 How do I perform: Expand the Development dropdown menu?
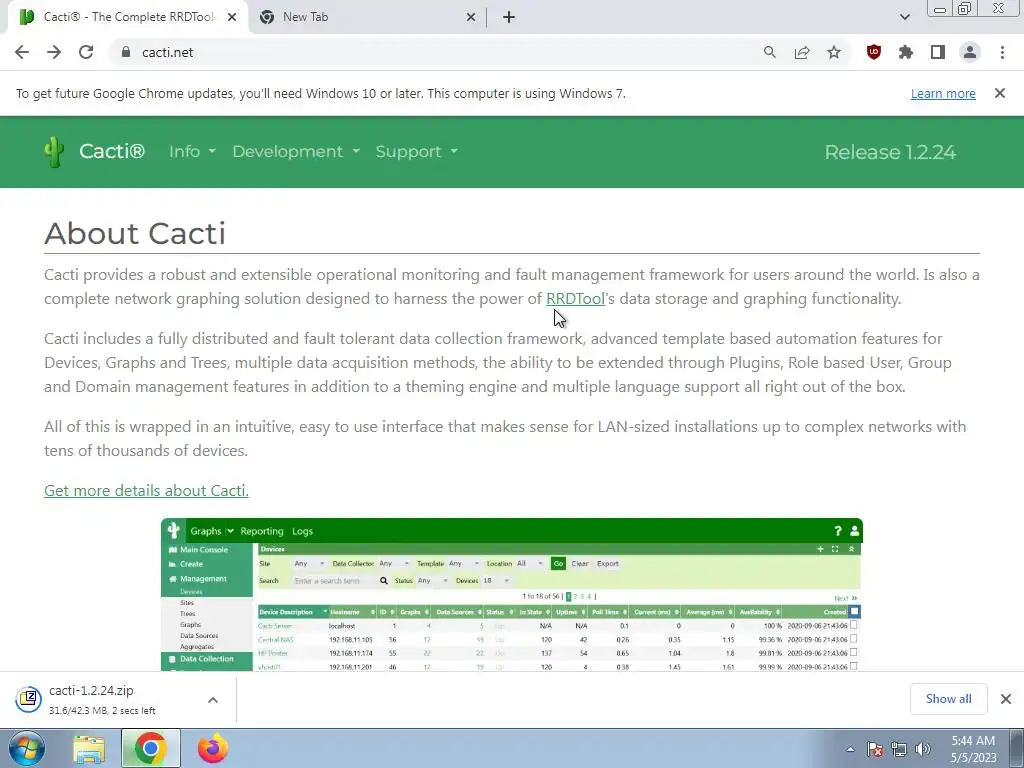pyautogui.click(x=296, y=152)
